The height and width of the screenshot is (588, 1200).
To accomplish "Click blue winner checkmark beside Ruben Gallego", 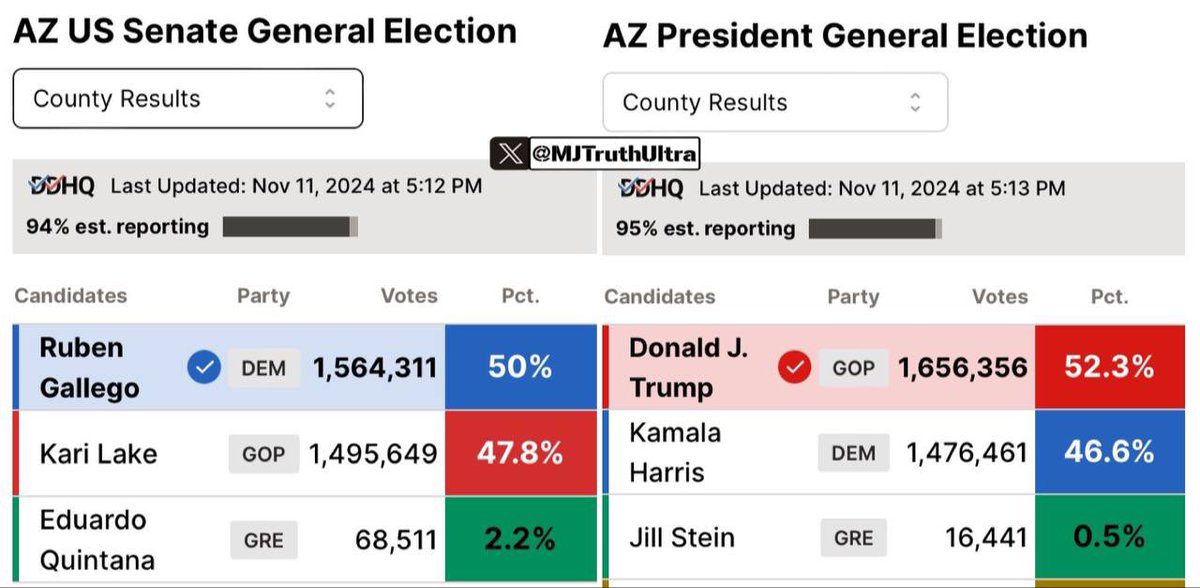I will click(203, 368).
